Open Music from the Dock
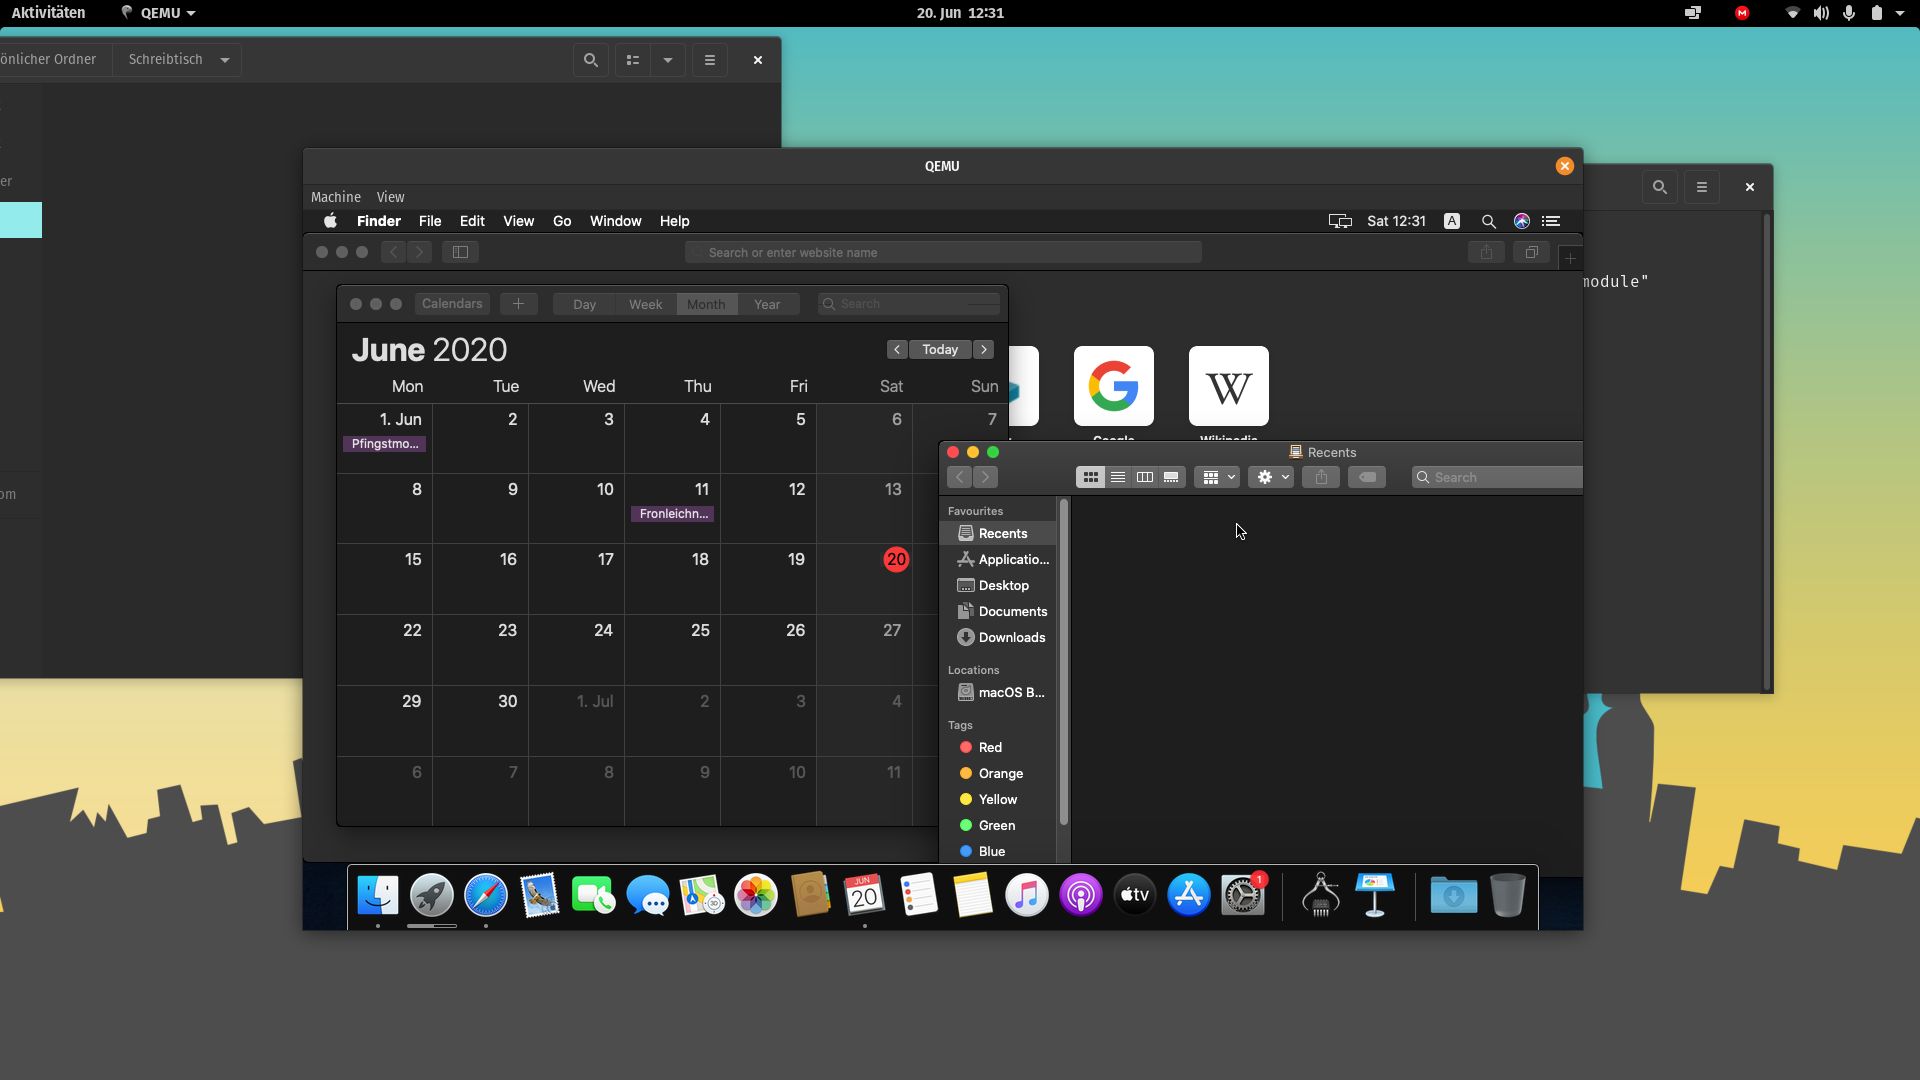This screenshot has height=1080, width=1920. [1025, 895]
